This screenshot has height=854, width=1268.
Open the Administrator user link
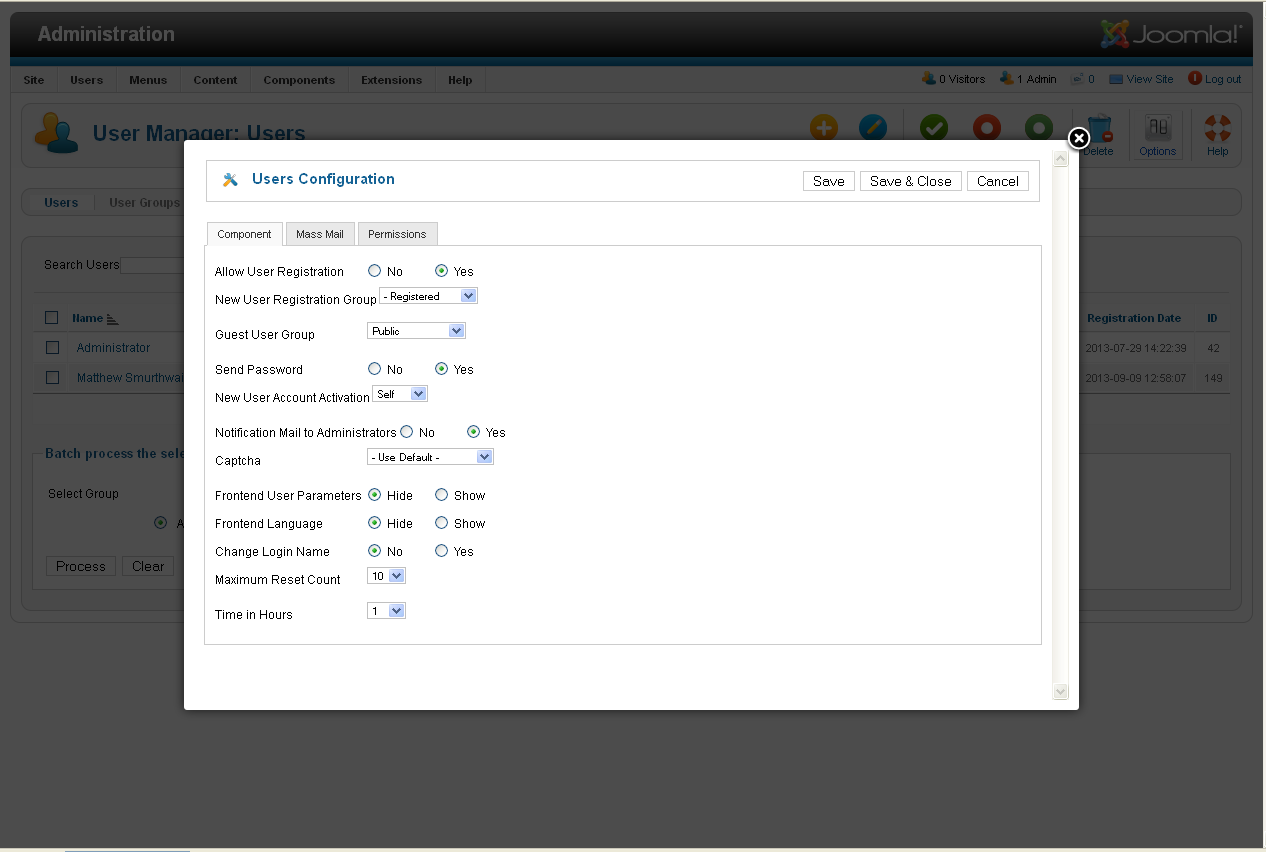coord(113,348)
